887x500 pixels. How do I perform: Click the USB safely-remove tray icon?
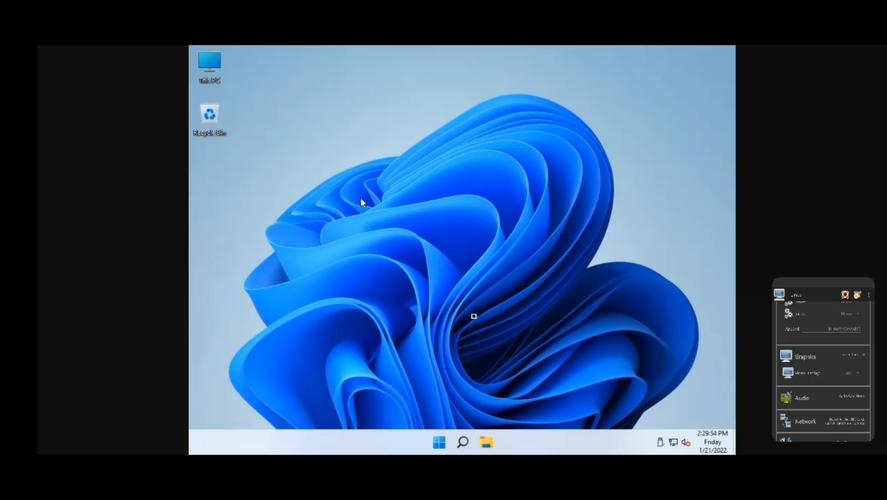click(x=660, y=442)
